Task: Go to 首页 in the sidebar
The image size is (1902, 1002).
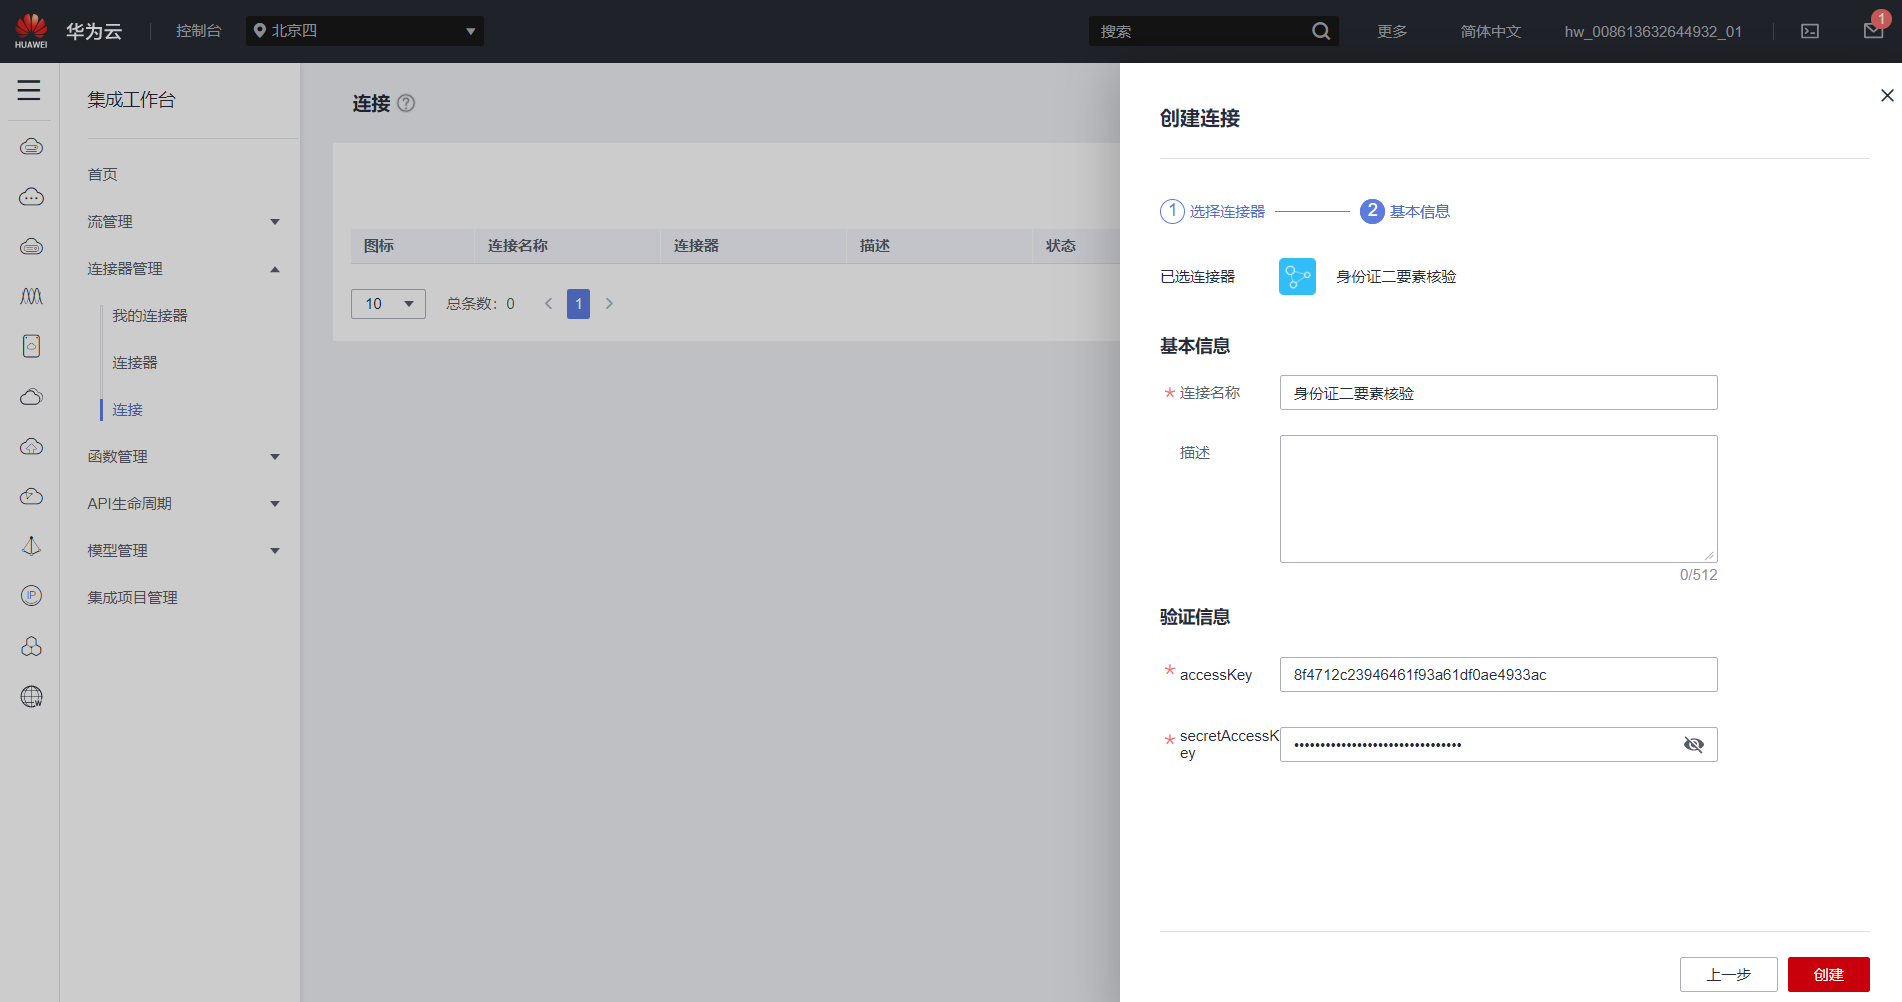Action: [x=102, y=175]
